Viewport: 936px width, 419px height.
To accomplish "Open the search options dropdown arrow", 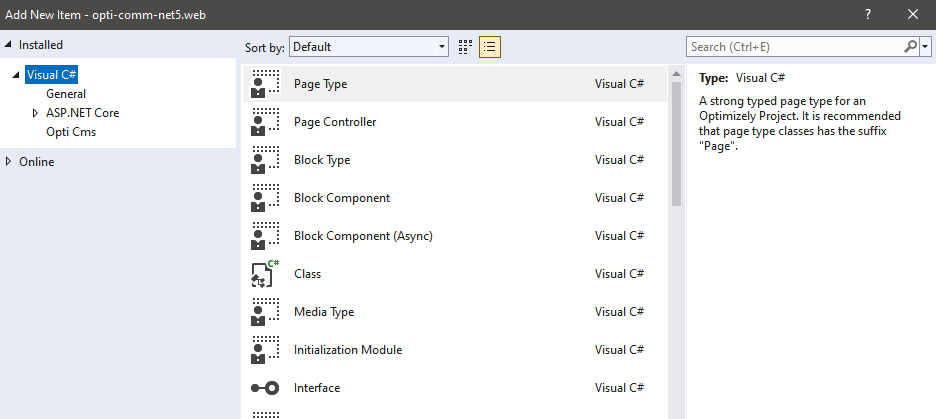I will (926, 47).
